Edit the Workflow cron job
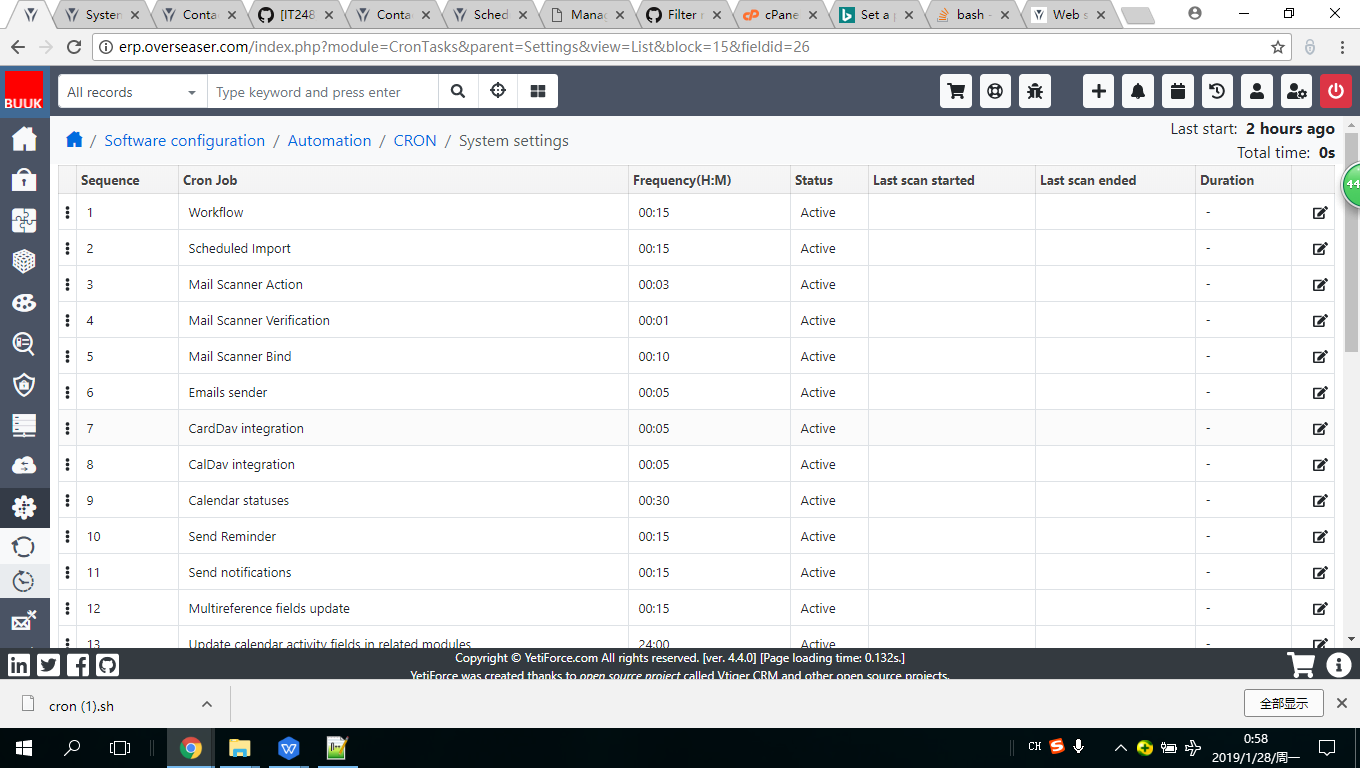Viewport: 1360px width, 768px height. [1320, 212]
